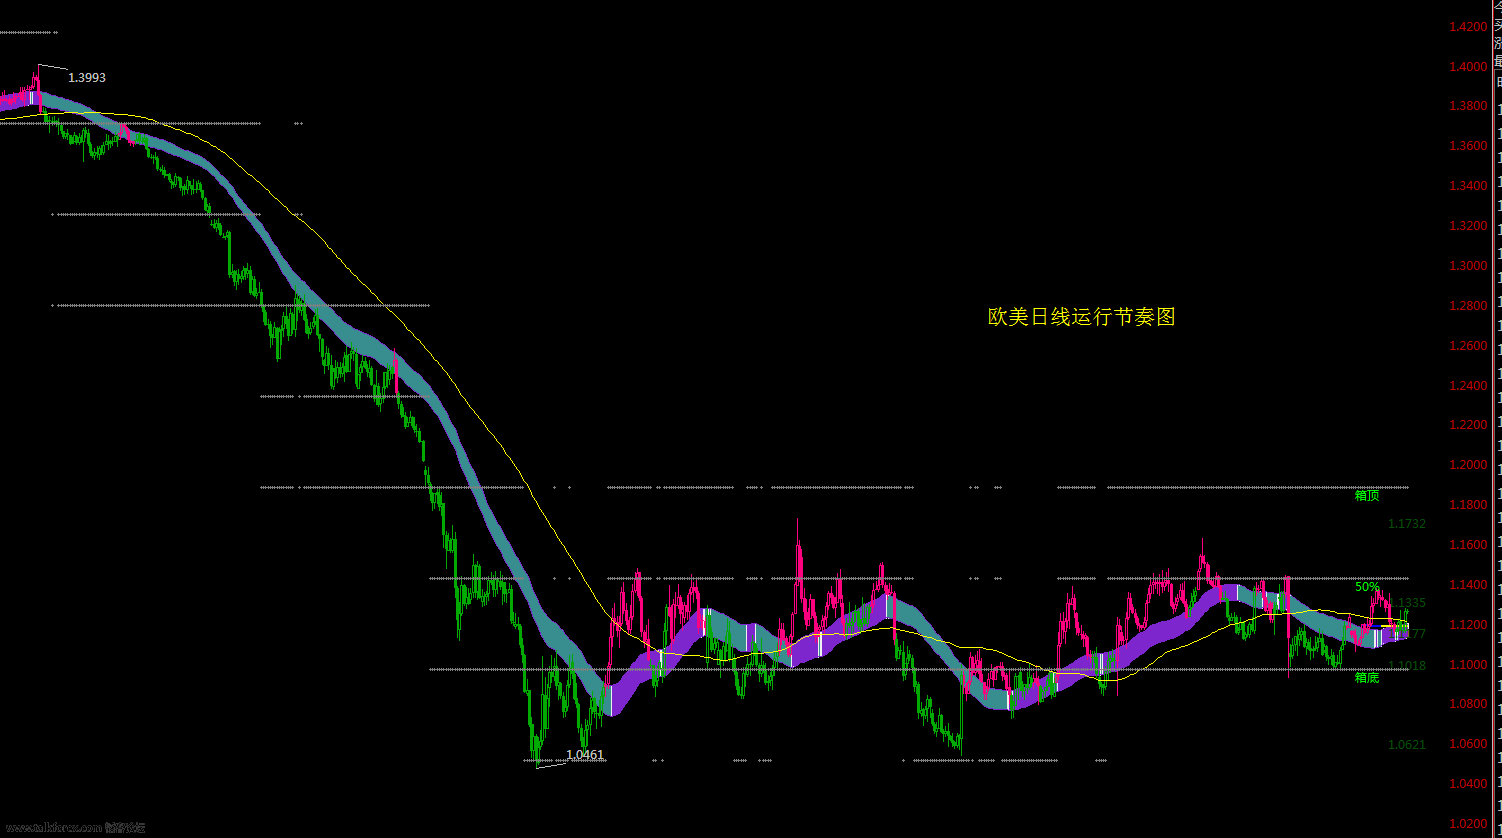Click the 1.0400 price axis tick
The image size is (1502, 838).
[x=1468, y=784]
